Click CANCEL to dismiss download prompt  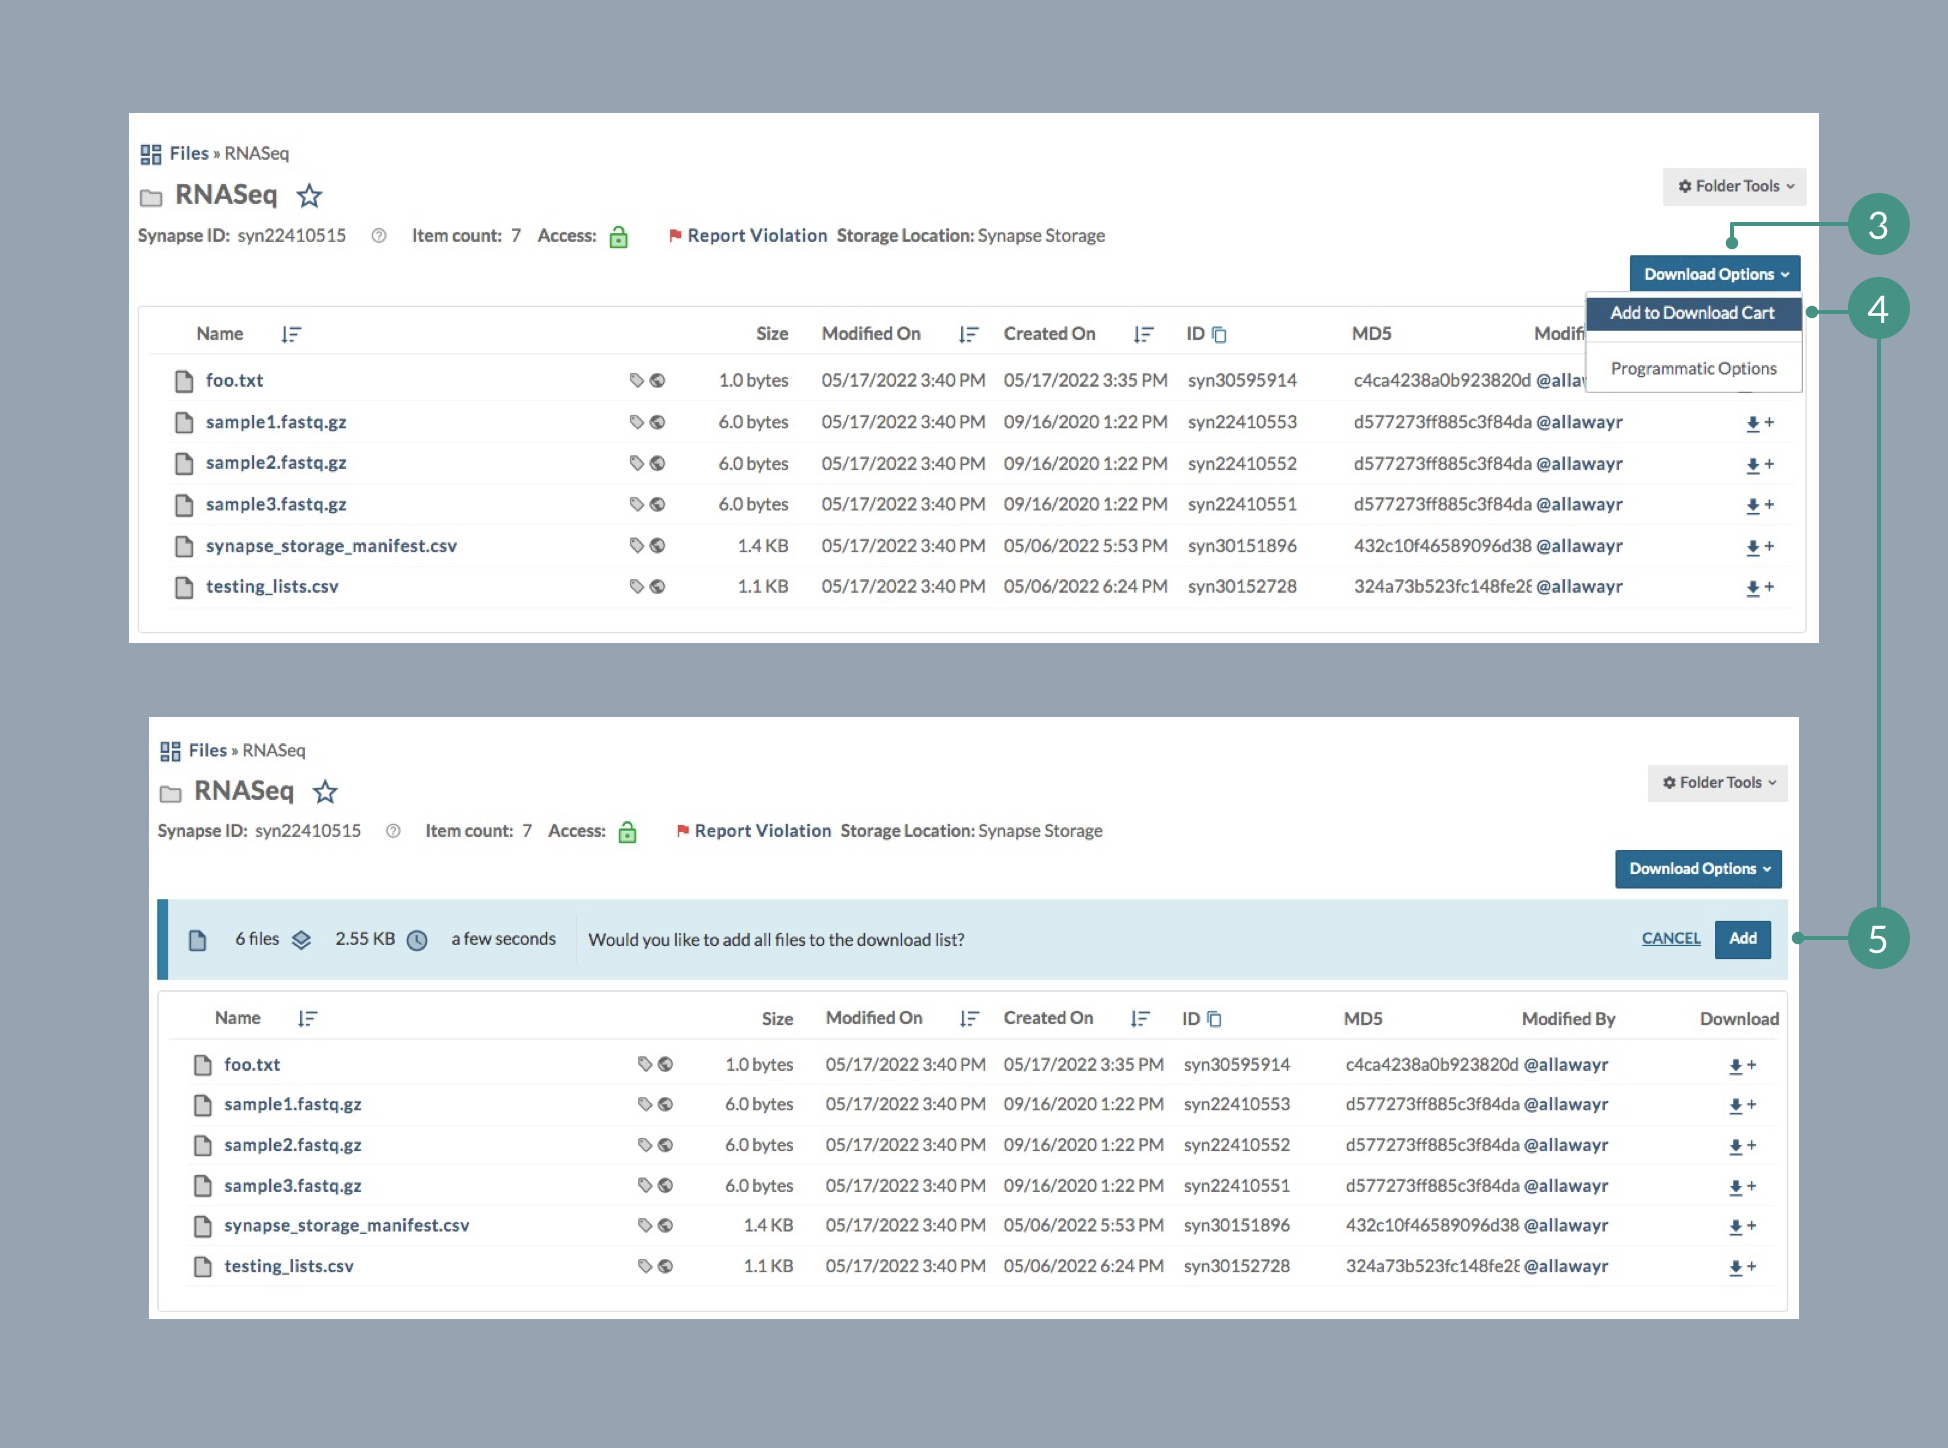[x=1670, y=937]
